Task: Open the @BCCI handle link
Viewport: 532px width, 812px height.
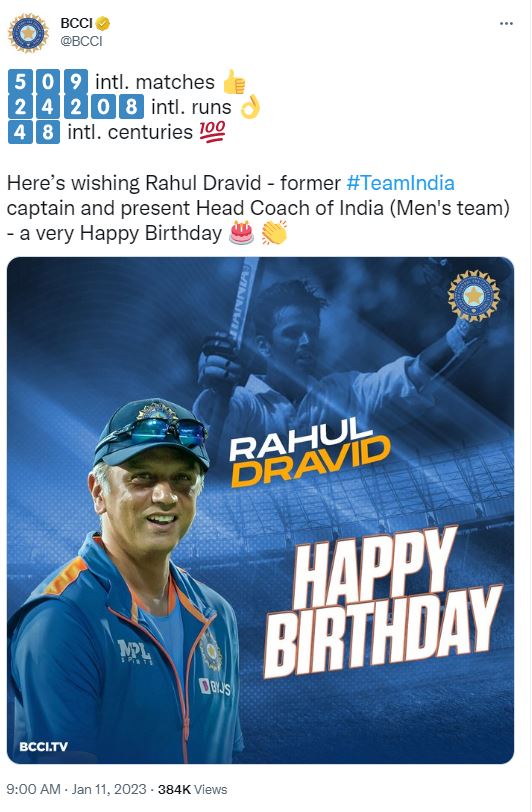Action: 81,41
